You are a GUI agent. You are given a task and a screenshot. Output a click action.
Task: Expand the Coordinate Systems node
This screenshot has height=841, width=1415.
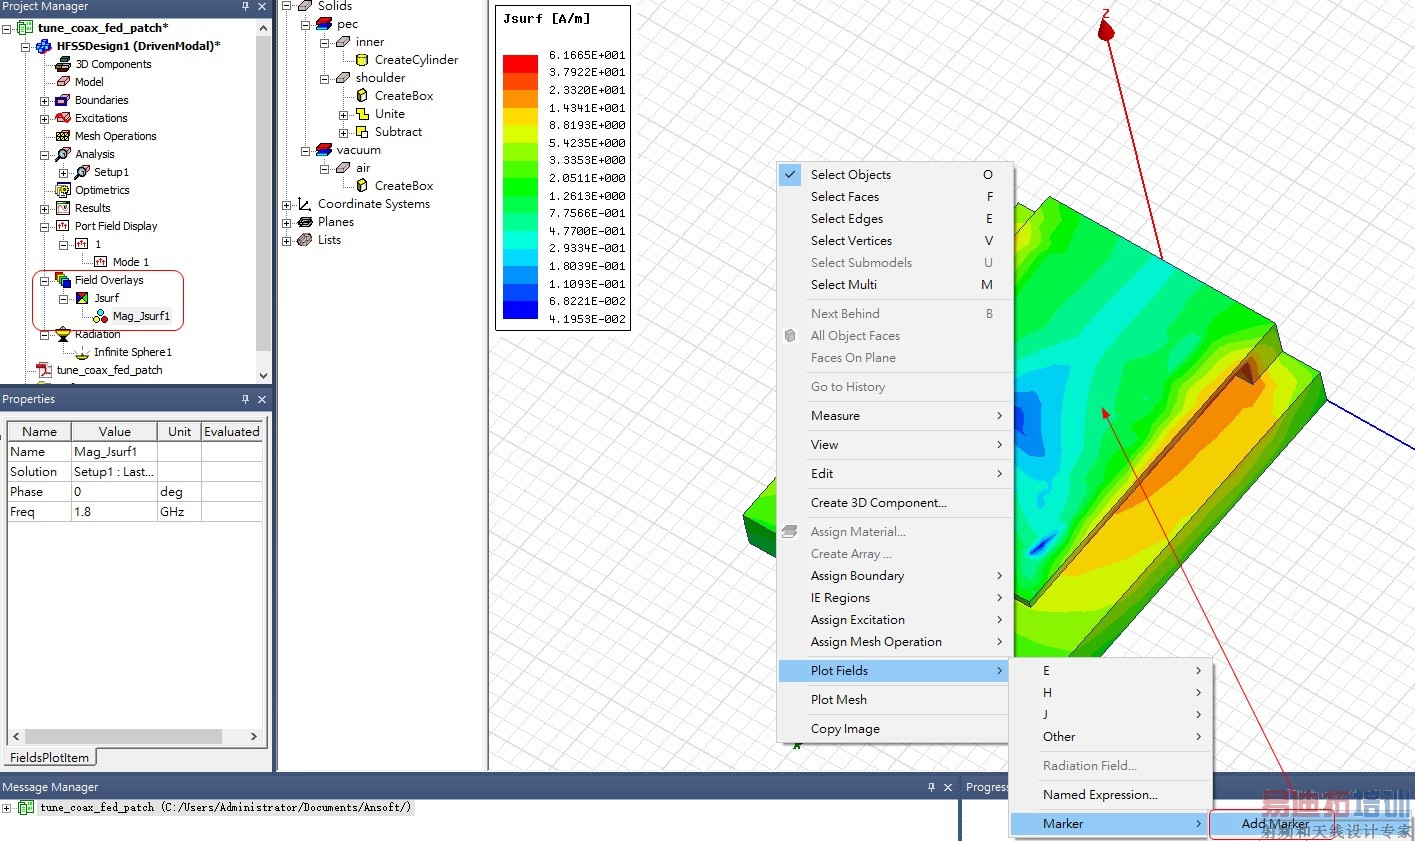(287, 204)
